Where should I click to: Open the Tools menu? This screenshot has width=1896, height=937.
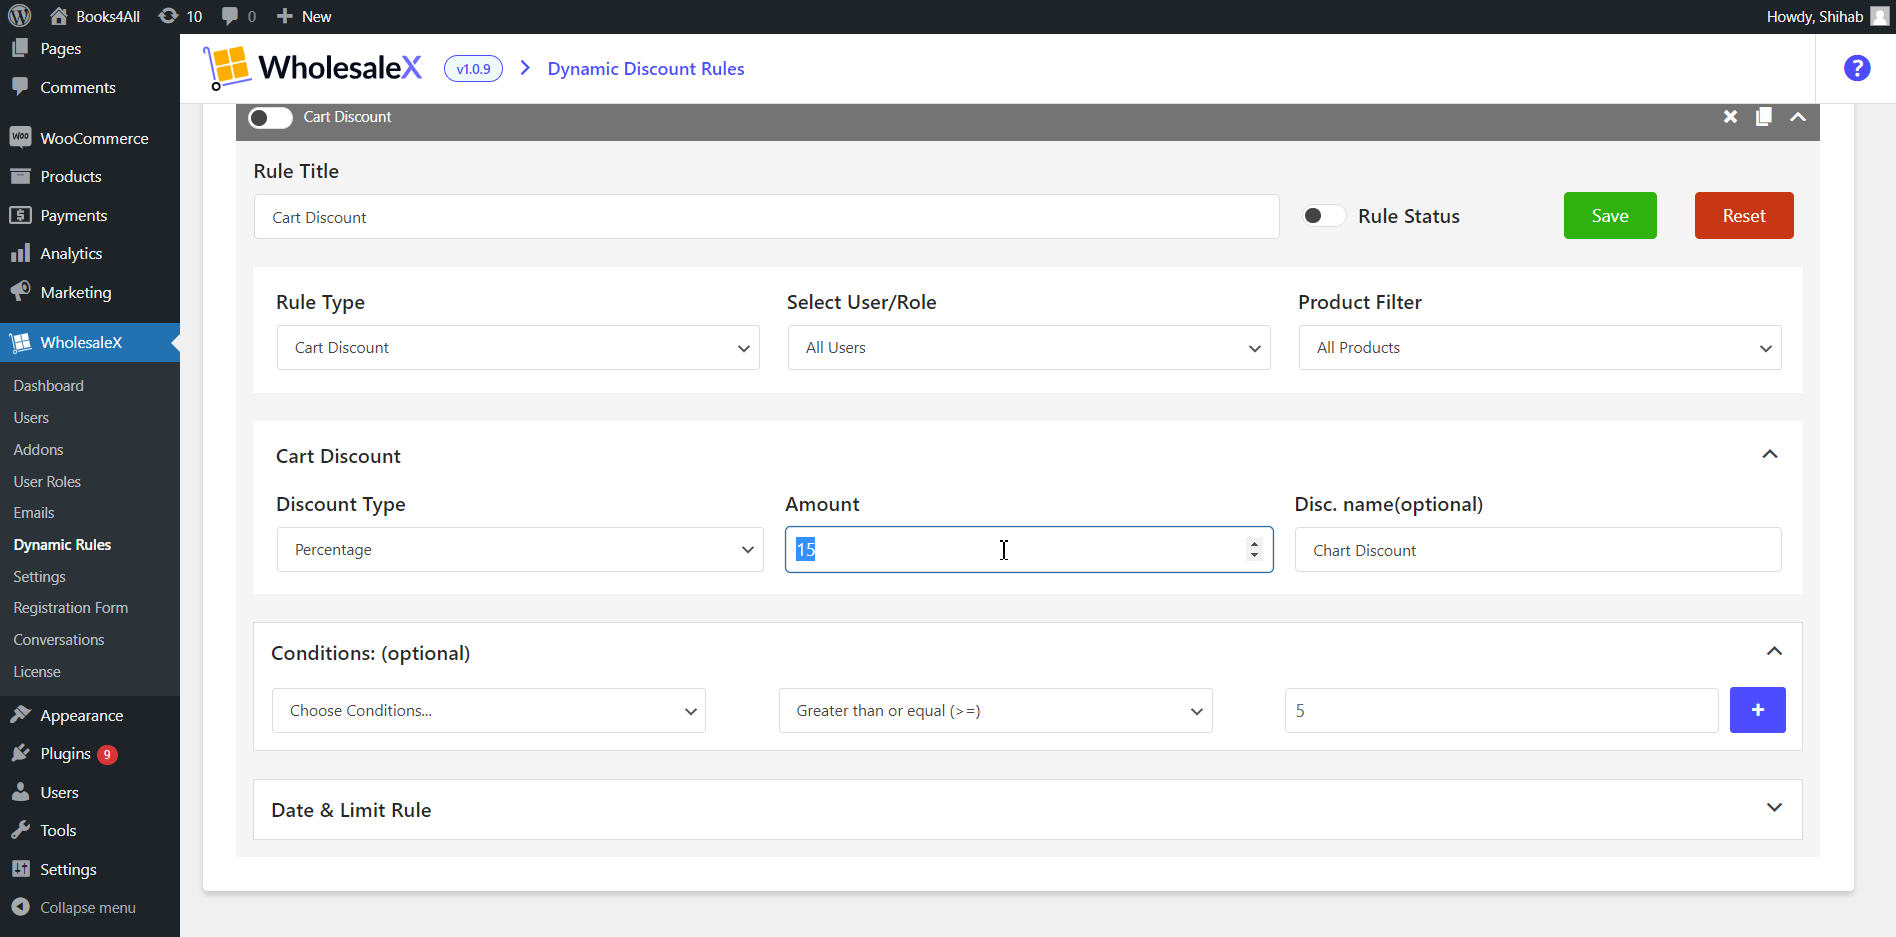tap(90, 831)
